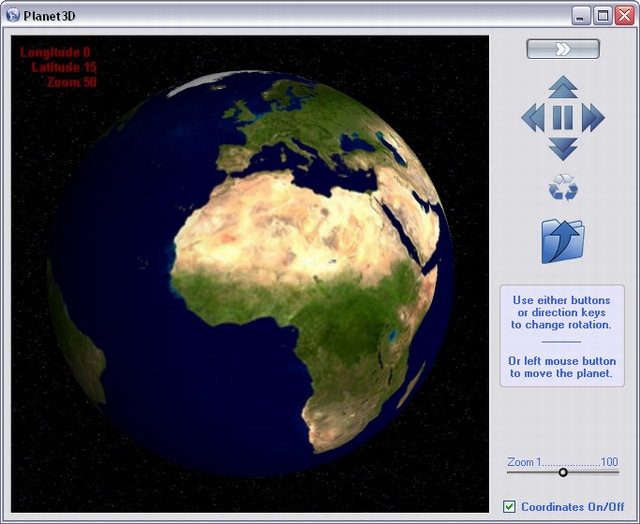This screenshot has width=640, height=524.
Task: Click the recycle reset icon
Action: coord(563,187)
